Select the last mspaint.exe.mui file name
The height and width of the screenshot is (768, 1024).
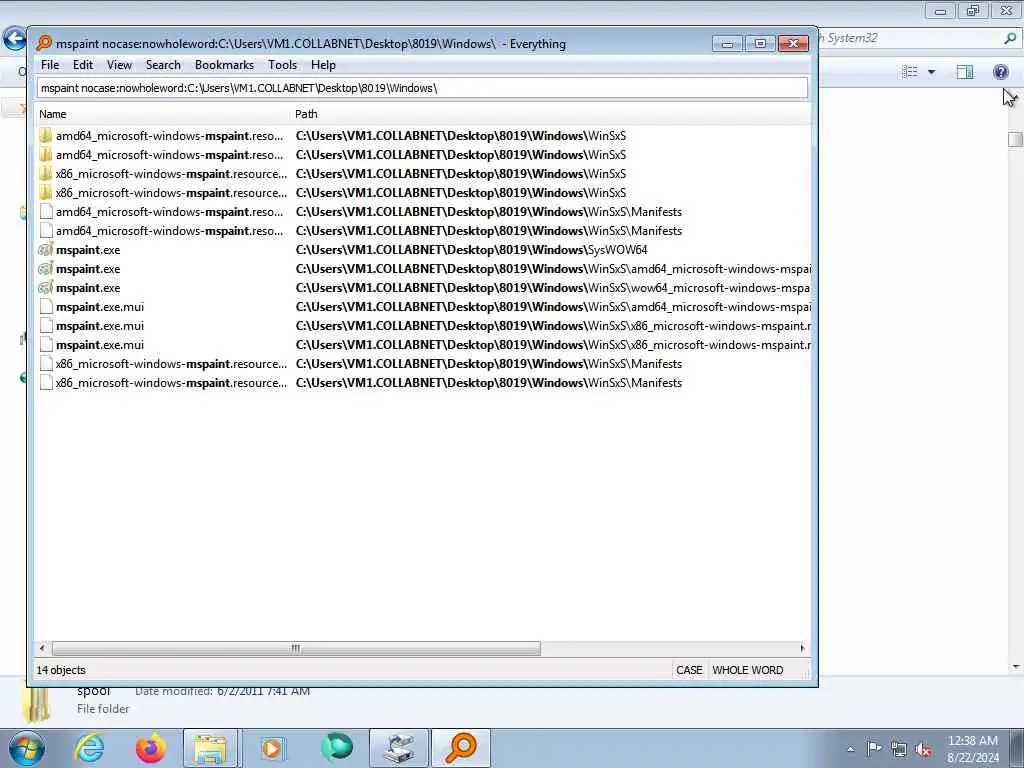pyautogui.click(x=100, y=345)
